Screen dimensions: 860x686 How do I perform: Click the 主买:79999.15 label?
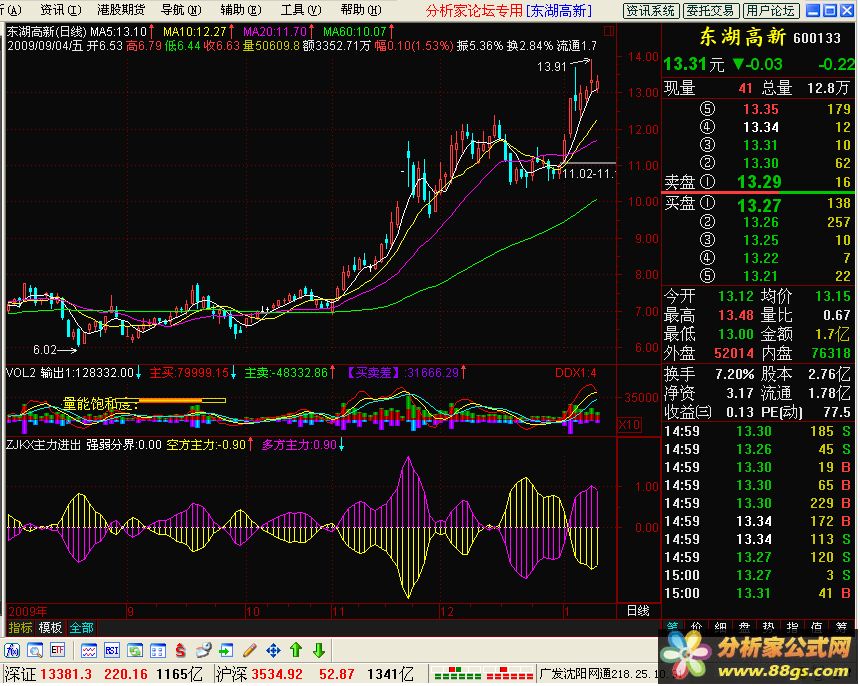pos(189,373)
